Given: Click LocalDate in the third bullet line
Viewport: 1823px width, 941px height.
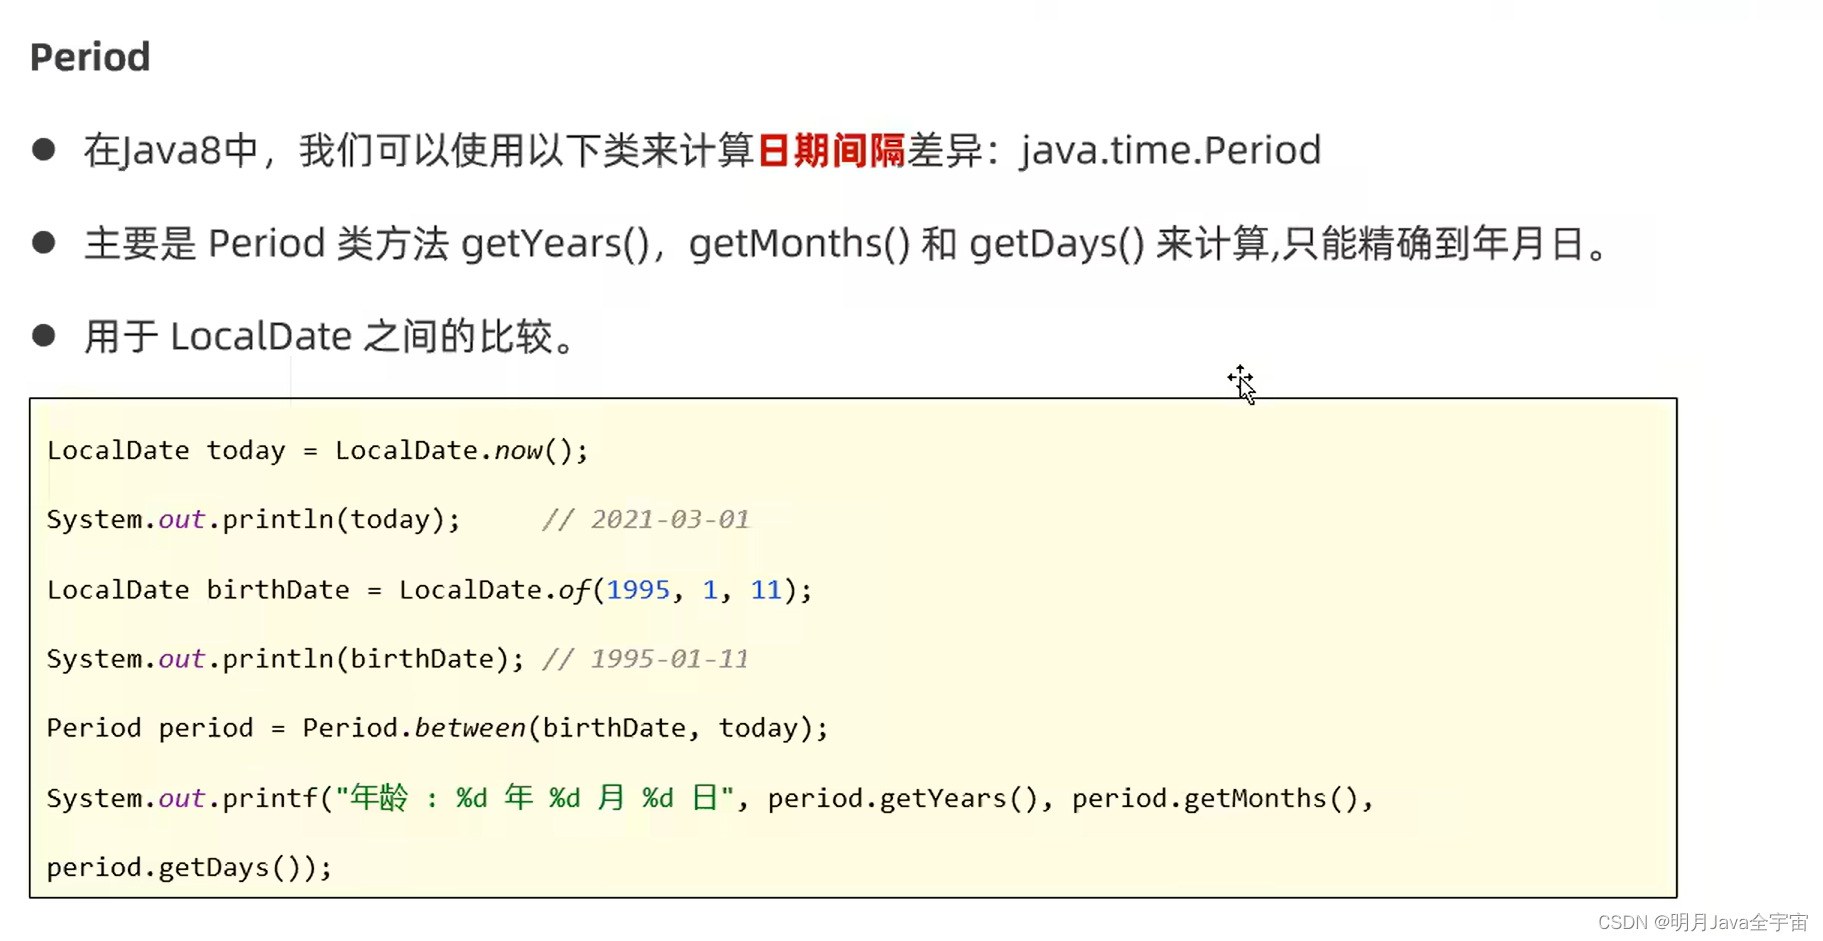Looking at the screenshot, I should (x=260, y=337).
